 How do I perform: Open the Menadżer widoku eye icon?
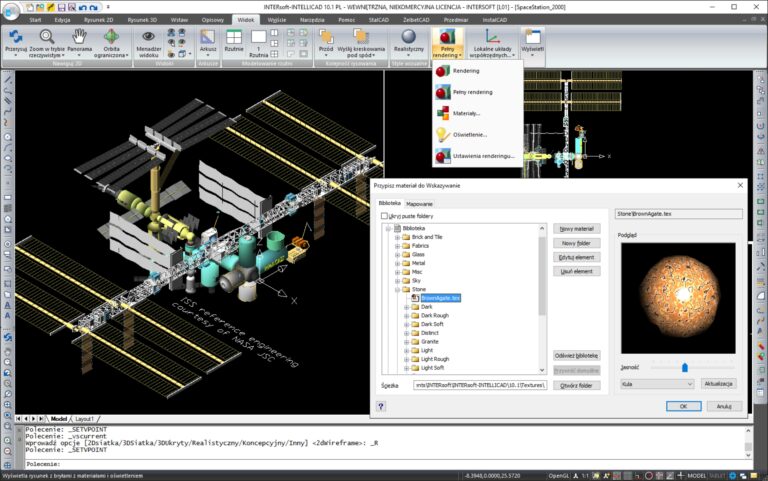pos(148,38)
